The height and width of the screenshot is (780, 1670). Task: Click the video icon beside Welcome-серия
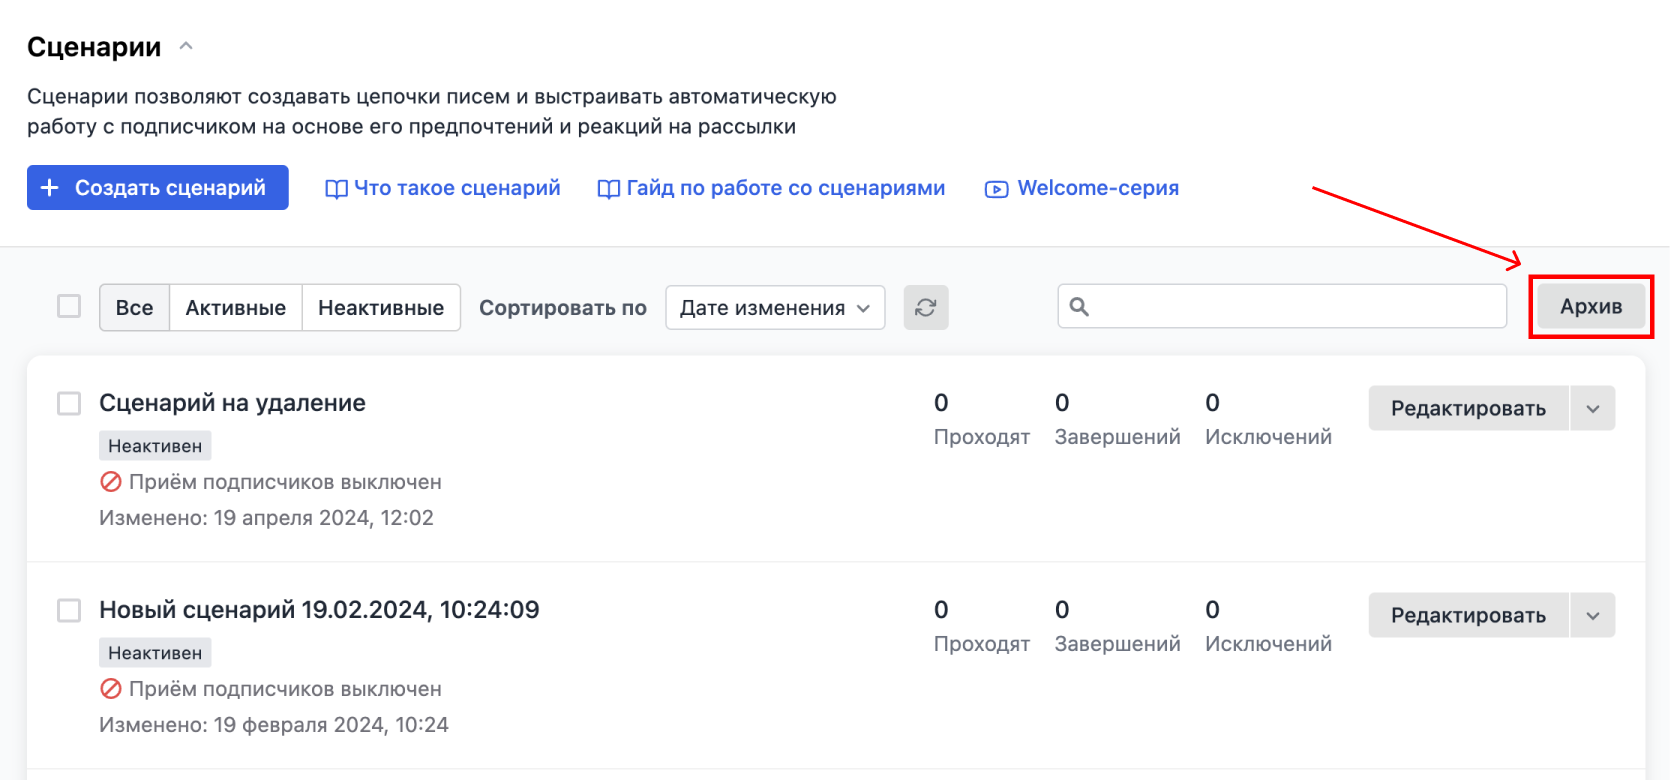coord(996,189)
